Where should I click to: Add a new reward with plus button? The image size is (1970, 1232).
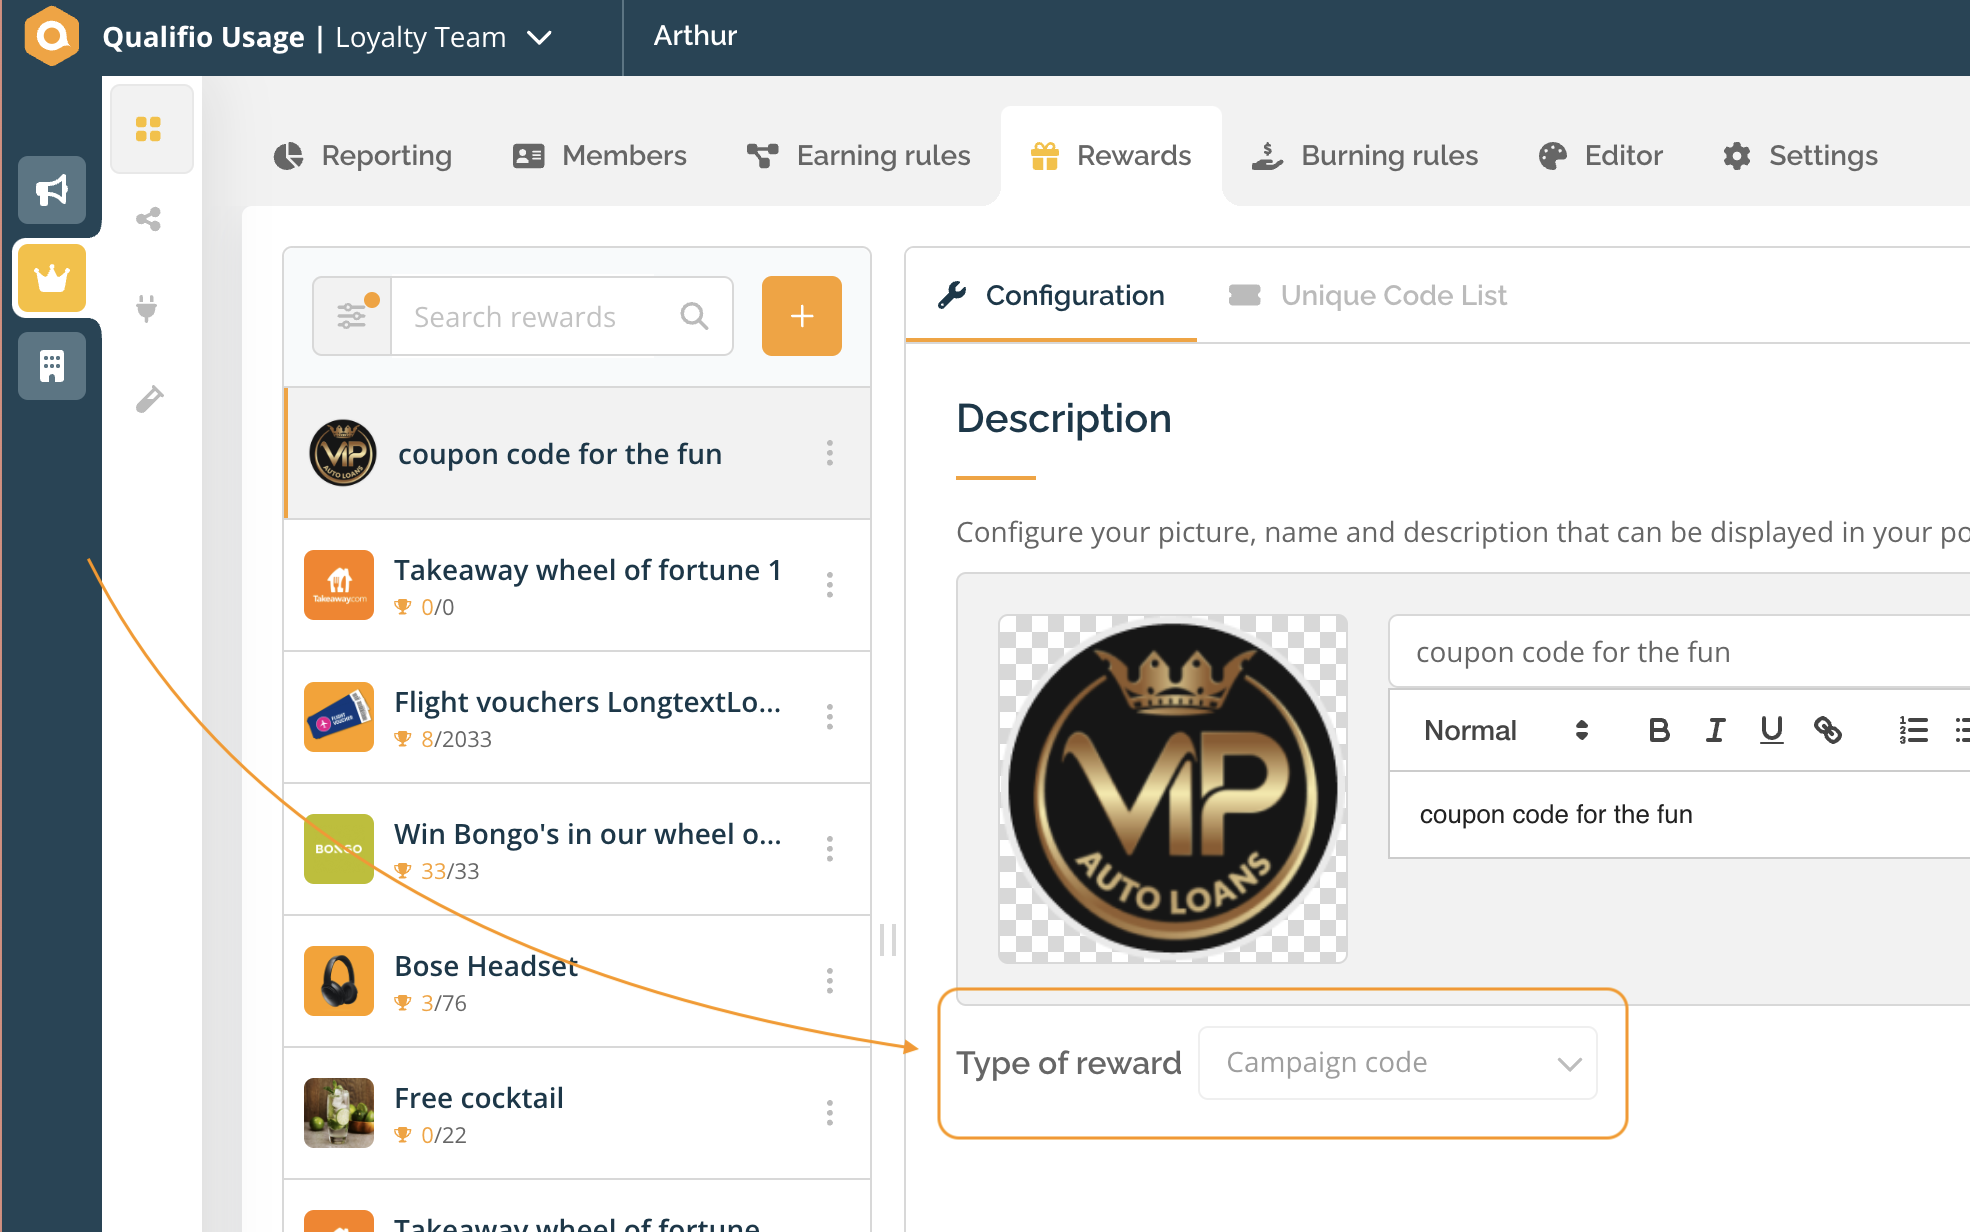(x=802, y=316)
